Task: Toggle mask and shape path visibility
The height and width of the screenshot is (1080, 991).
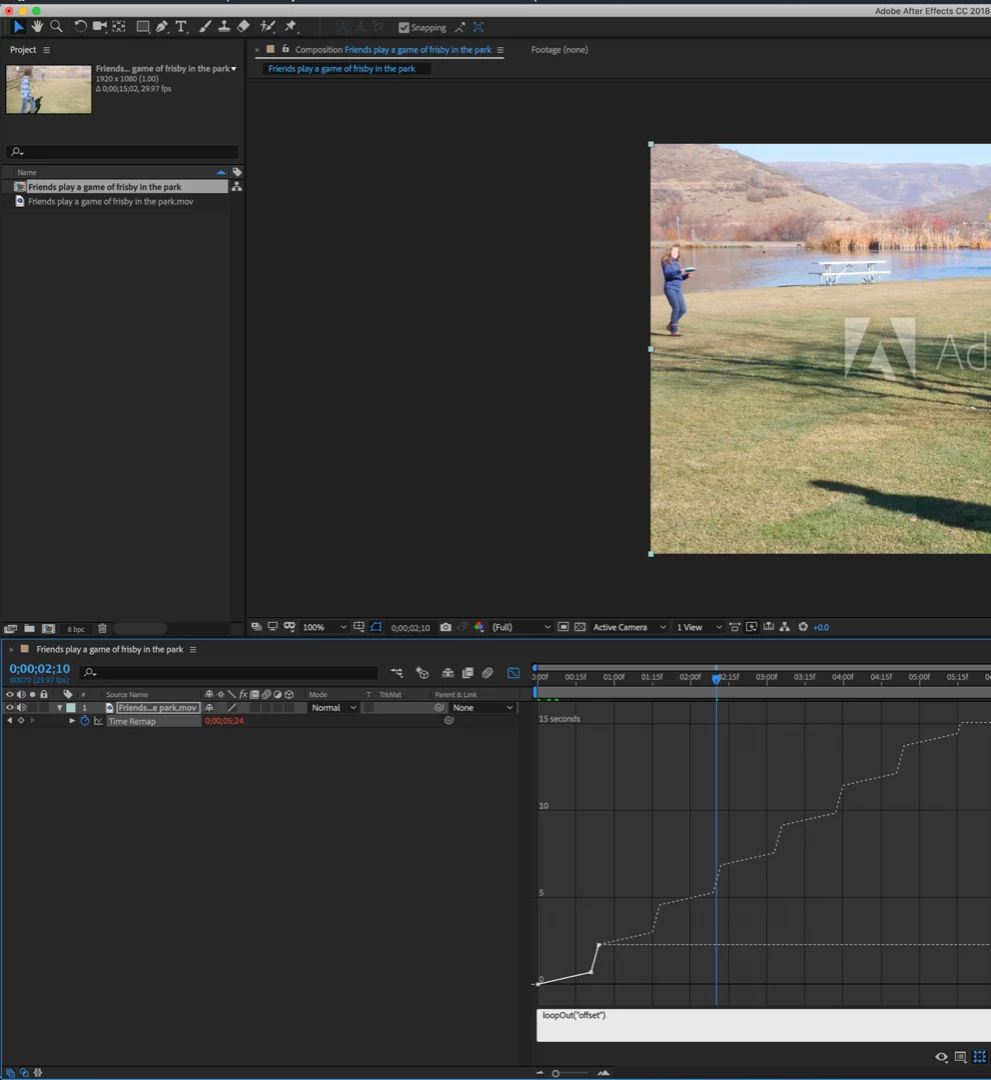Action: pos(376,627)
